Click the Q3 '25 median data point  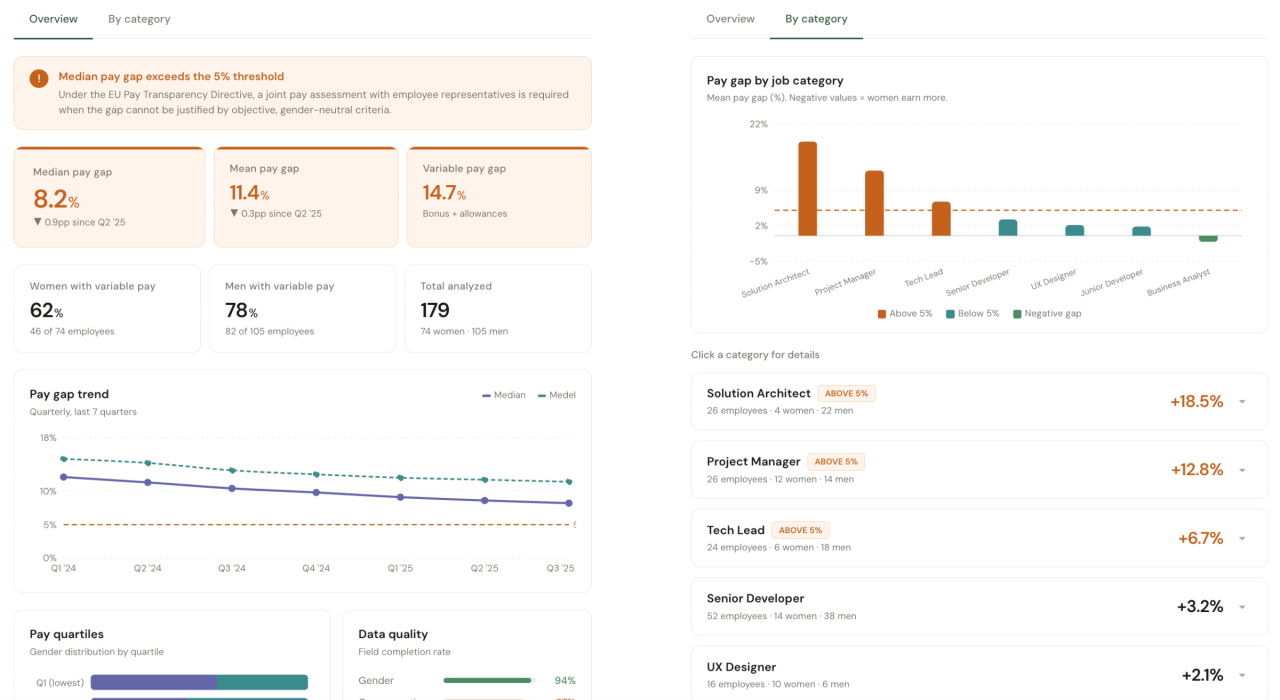click(x=569, y=503)
